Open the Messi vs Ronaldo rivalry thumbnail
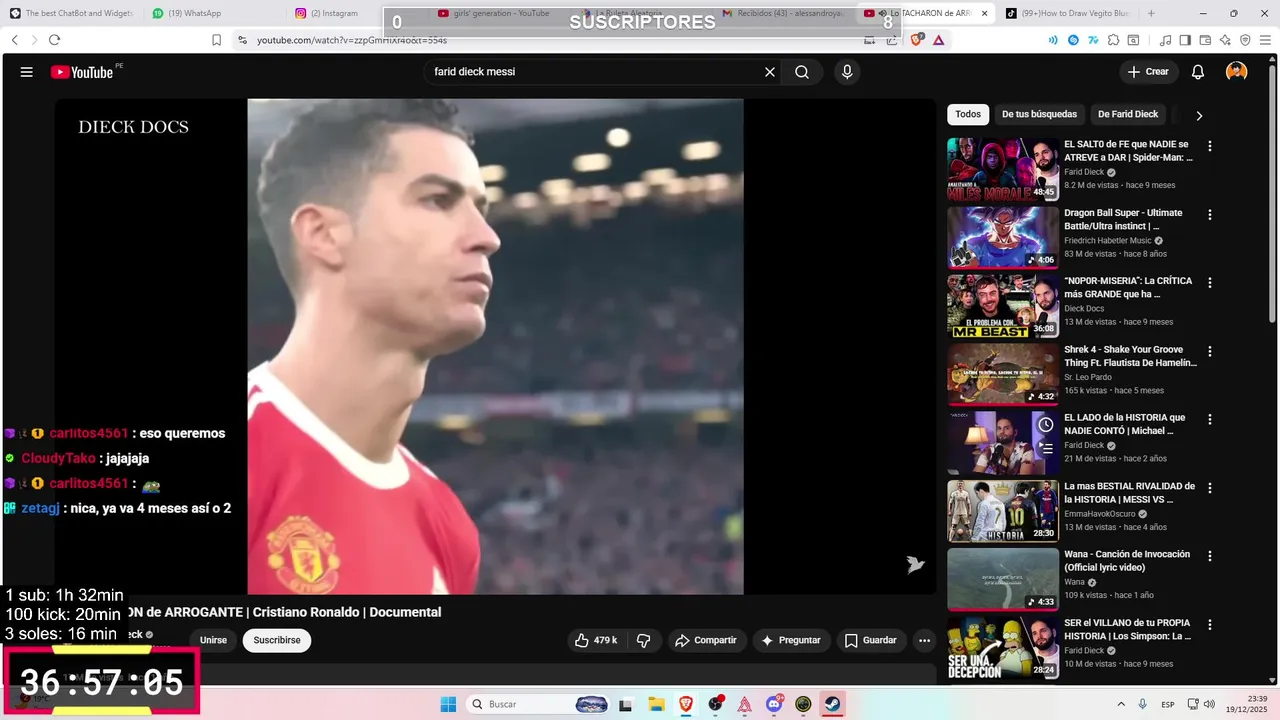Screen dimensions: 1280x720 point(1003,511)
